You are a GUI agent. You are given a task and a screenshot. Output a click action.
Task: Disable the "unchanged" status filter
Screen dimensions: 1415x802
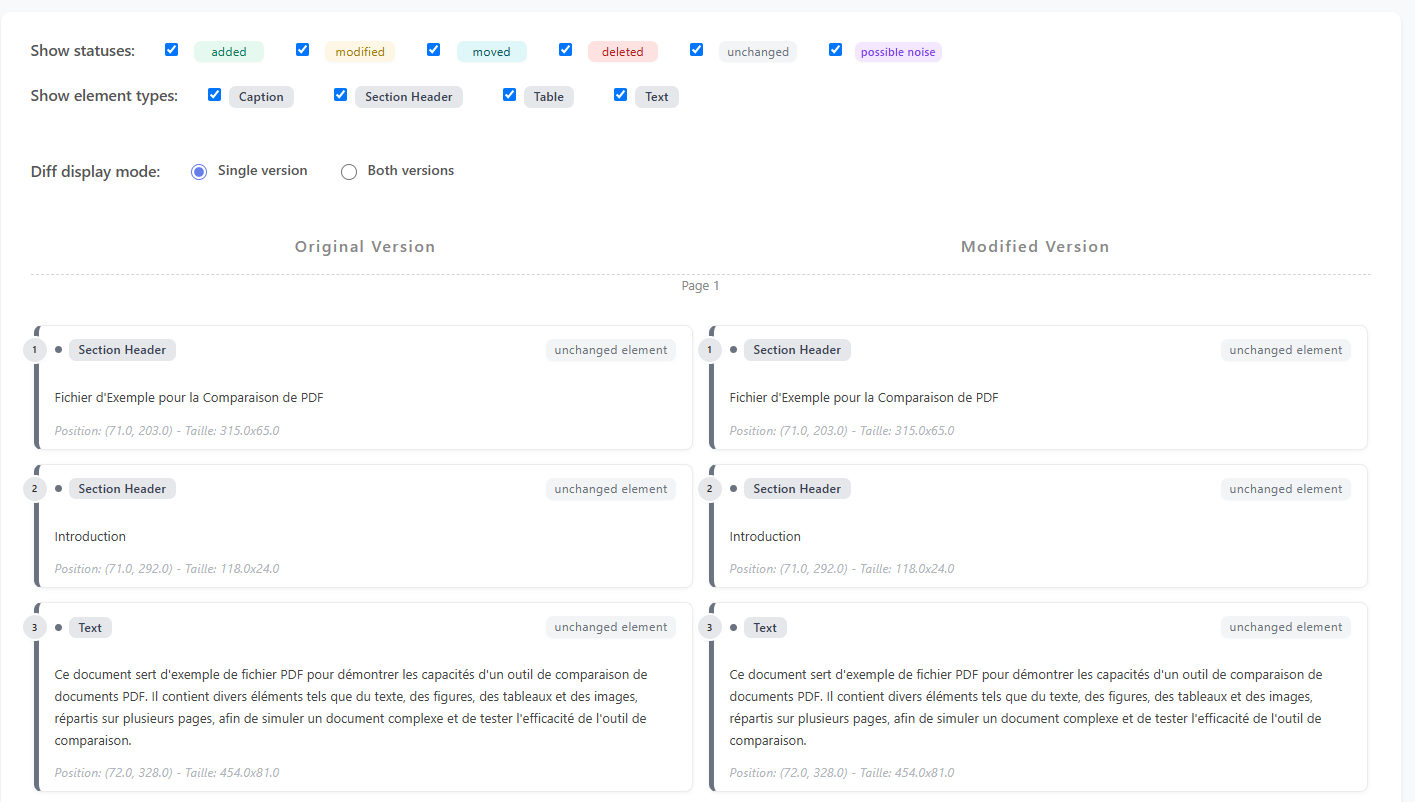point(696,48)
